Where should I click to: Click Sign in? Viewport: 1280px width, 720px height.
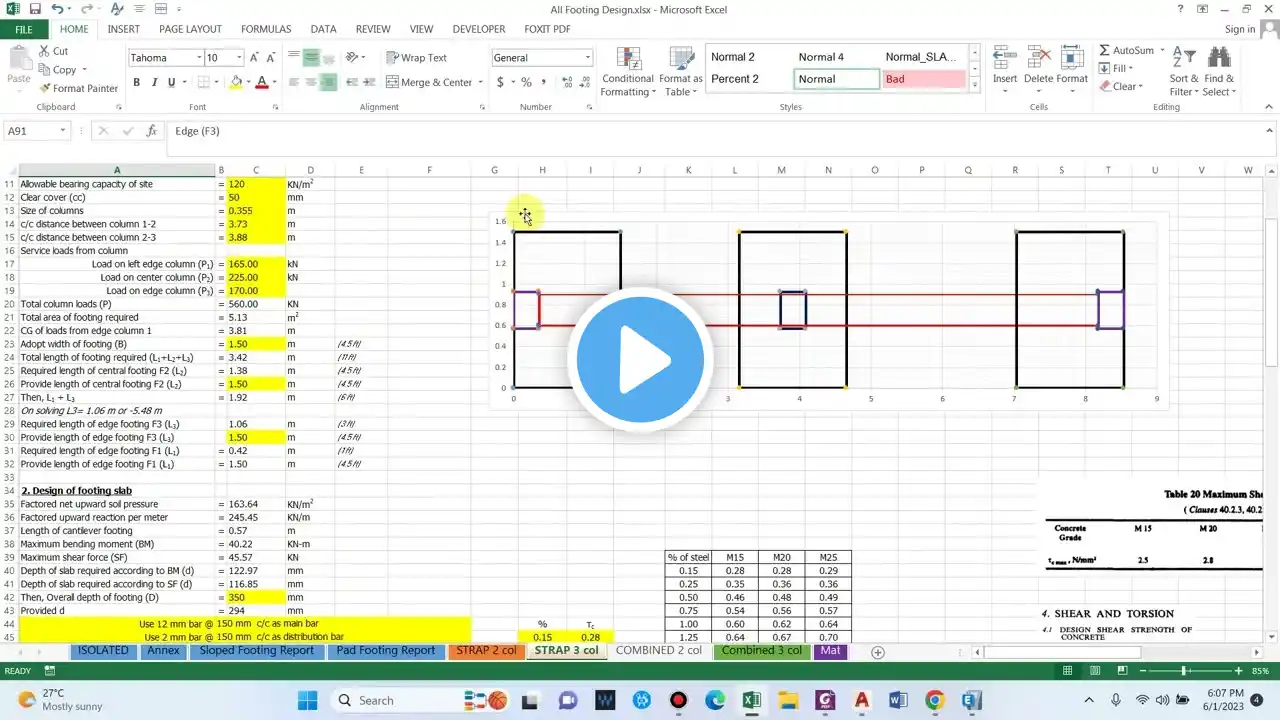(x=1240, y=29)
